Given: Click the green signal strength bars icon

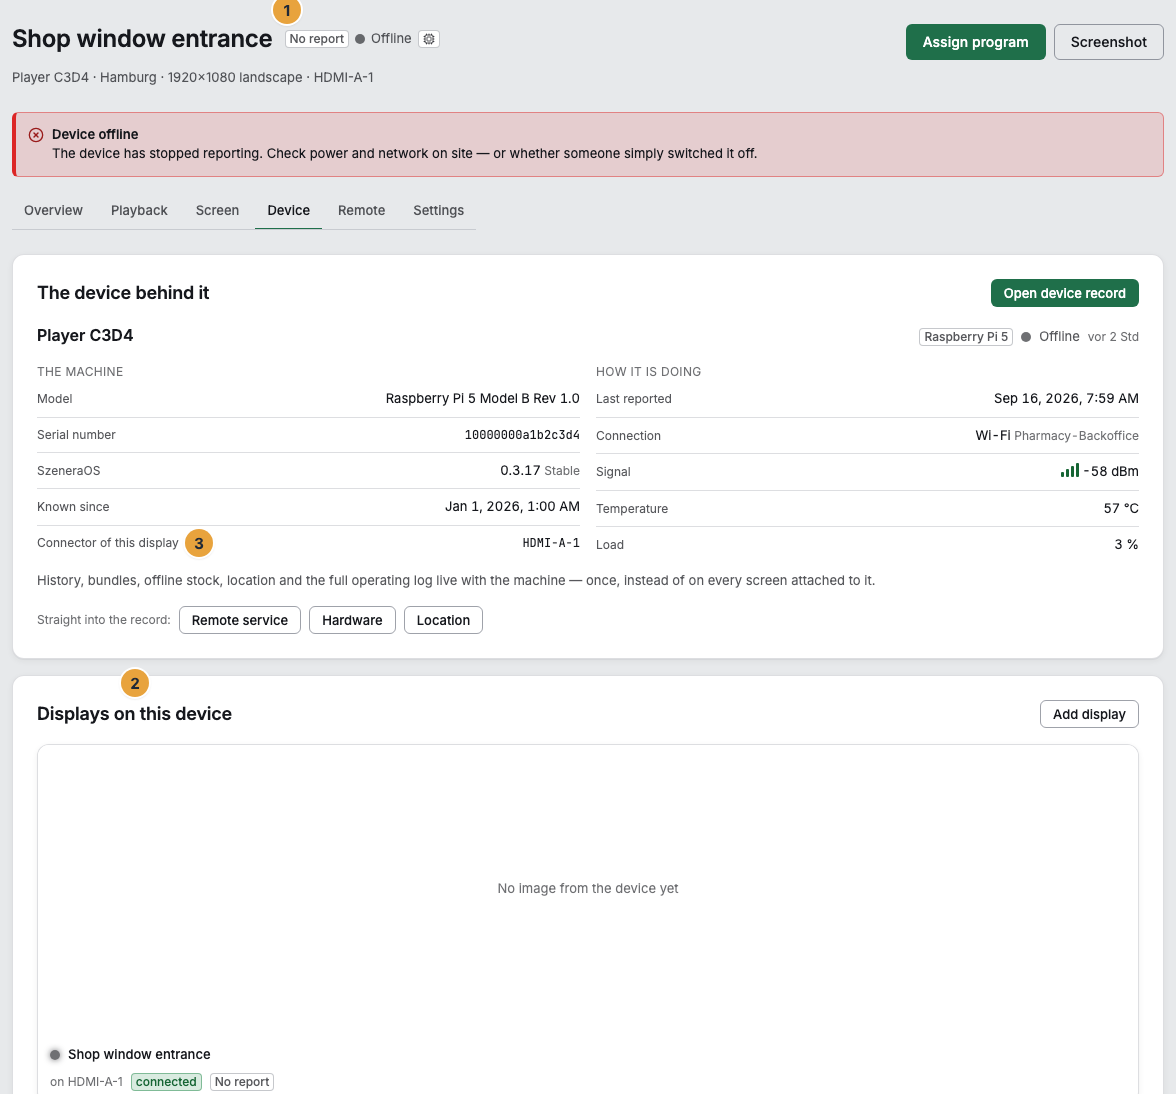Looking at the screenshot, I should pyautogui.click(x=1070, y=470).
